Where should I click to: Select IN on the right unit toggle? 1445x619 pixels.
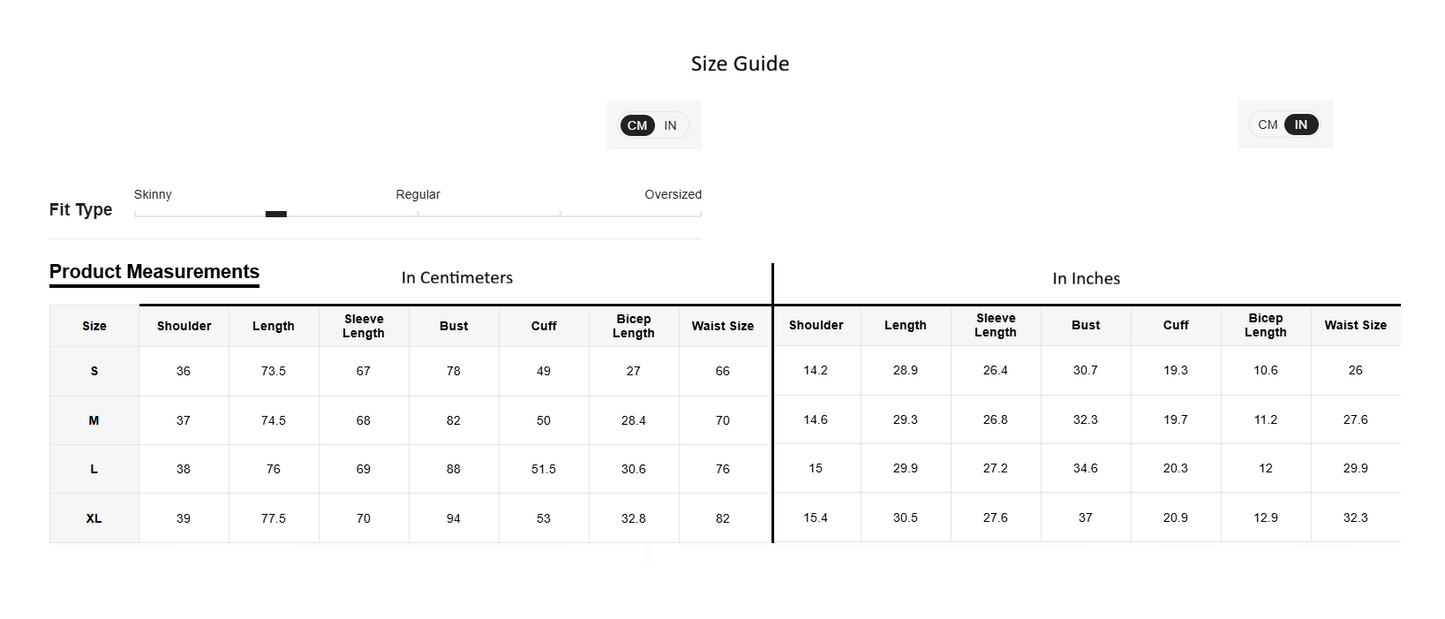(1301, 125)
